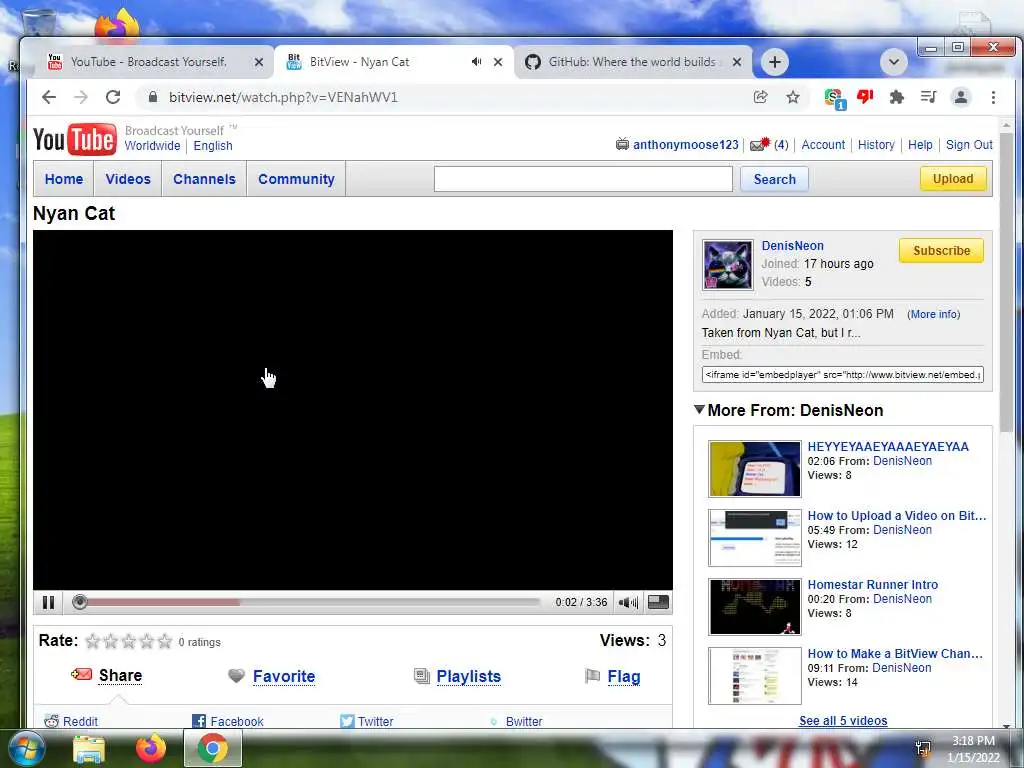Viewport: 1024px width, 768px height.
Task: Change language via English link
Action: [x=213, y=146]
